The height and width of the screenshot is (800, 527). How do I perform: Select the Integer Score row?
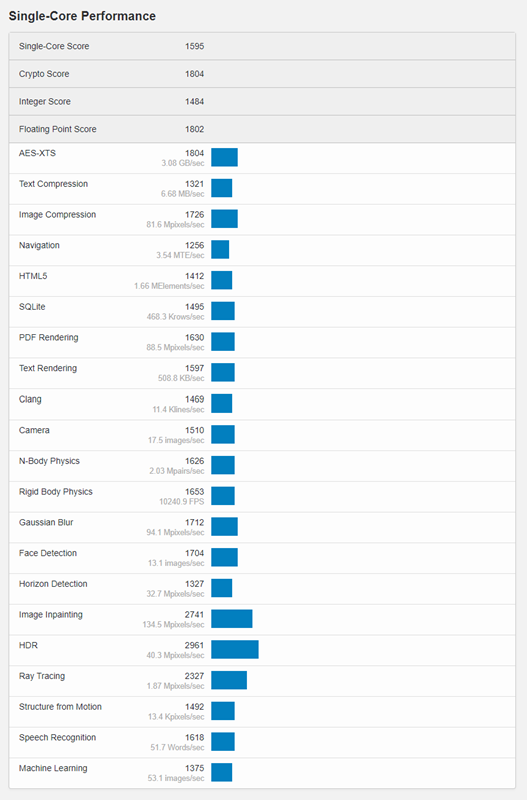[x=262, y=102]
